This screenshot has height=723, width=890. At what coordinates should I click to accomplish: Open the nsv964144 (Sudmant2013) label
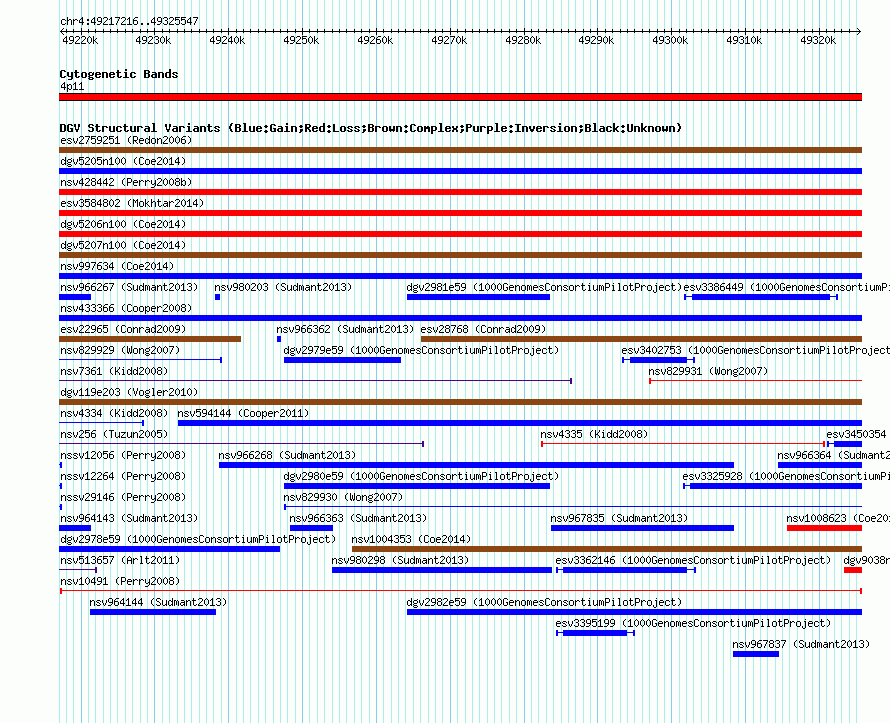pos(158,602)
